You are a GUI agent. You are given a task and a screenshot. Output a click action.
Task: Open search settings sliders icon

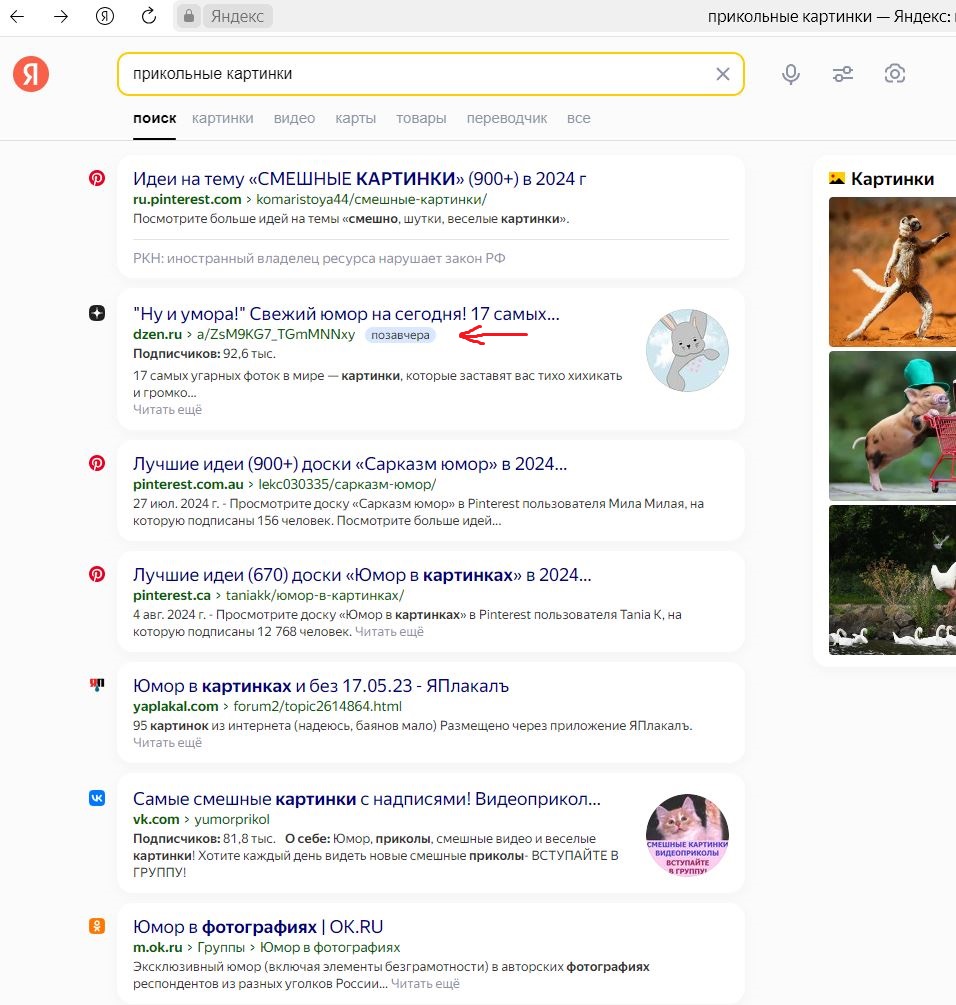[843, 74]
